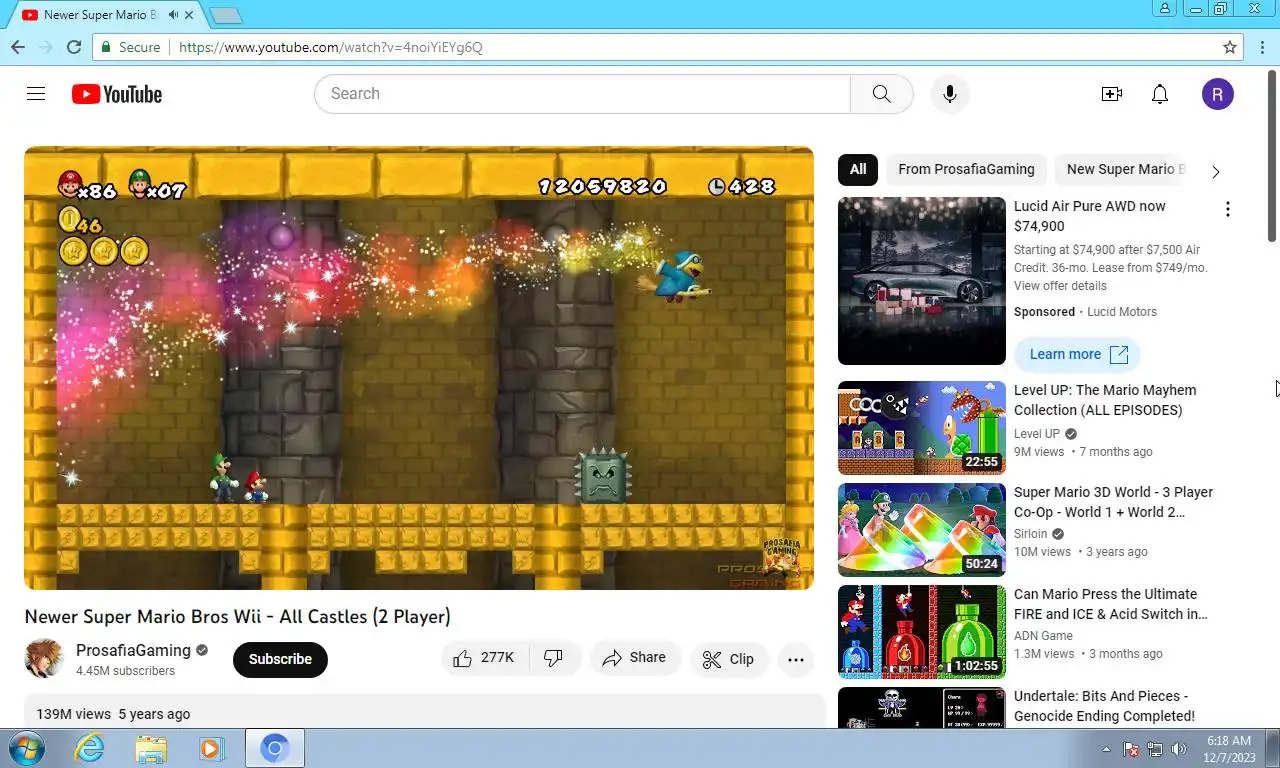This screenshot has width=1280, height=768.
Task: Click the video player to pause
Action: pos(419,368)
